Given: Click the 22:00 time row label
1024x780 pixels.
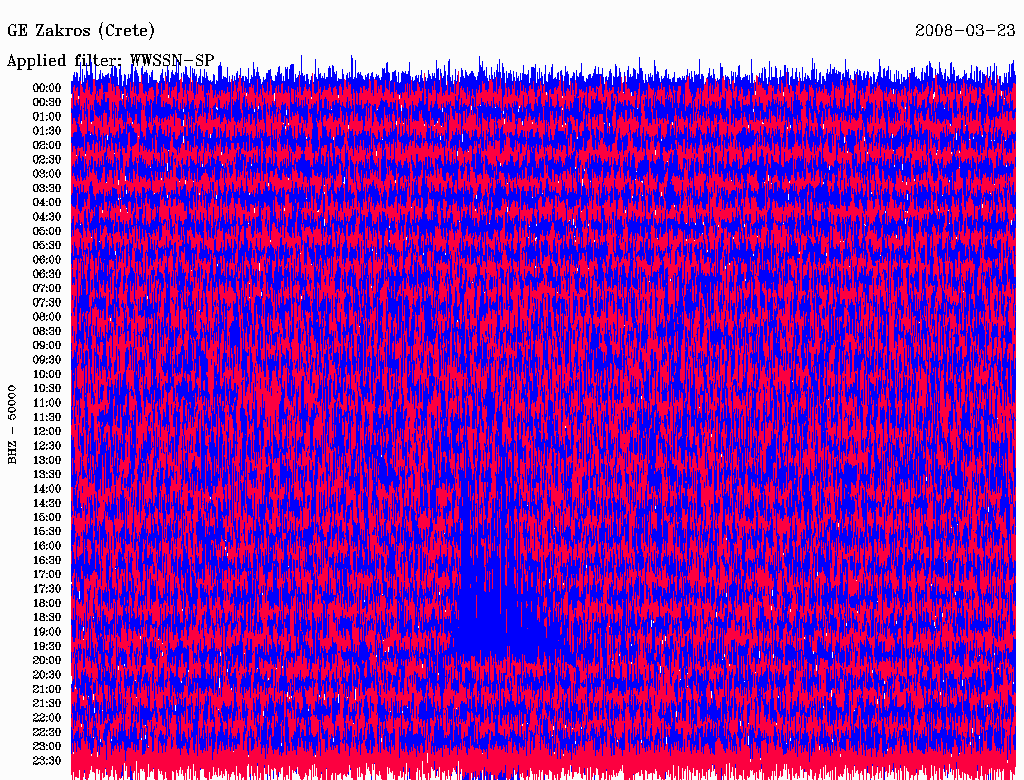Looking at the screenshot, I should 47,717.
